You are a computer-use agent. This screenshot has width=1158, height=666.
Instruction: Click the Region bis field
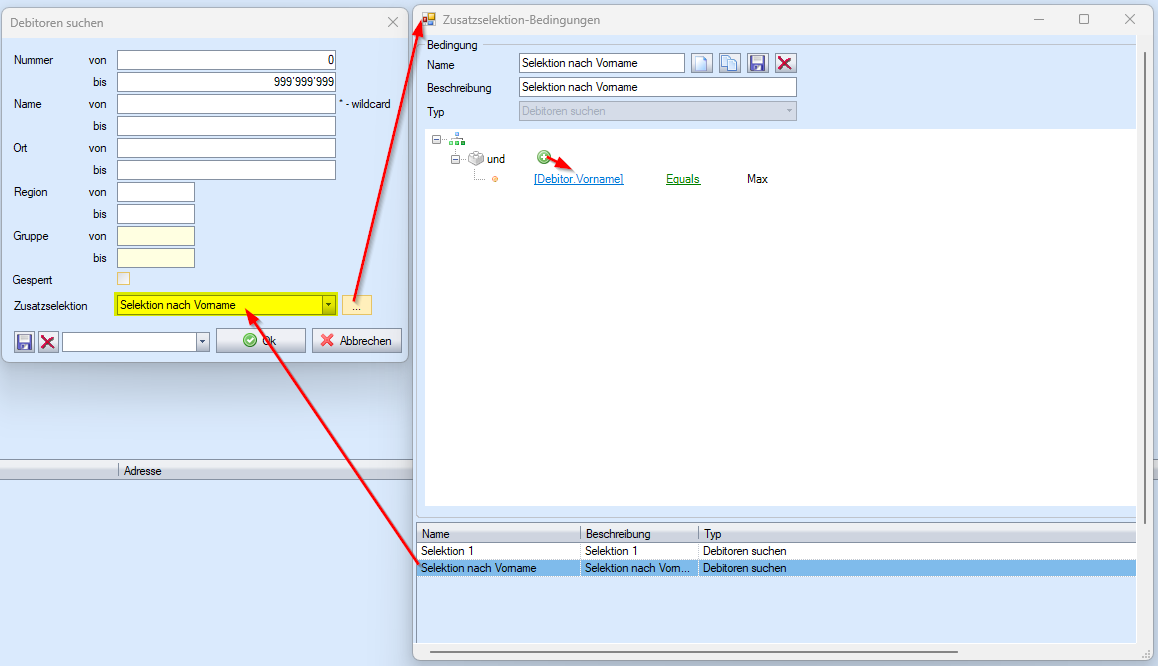click(156, 214)
